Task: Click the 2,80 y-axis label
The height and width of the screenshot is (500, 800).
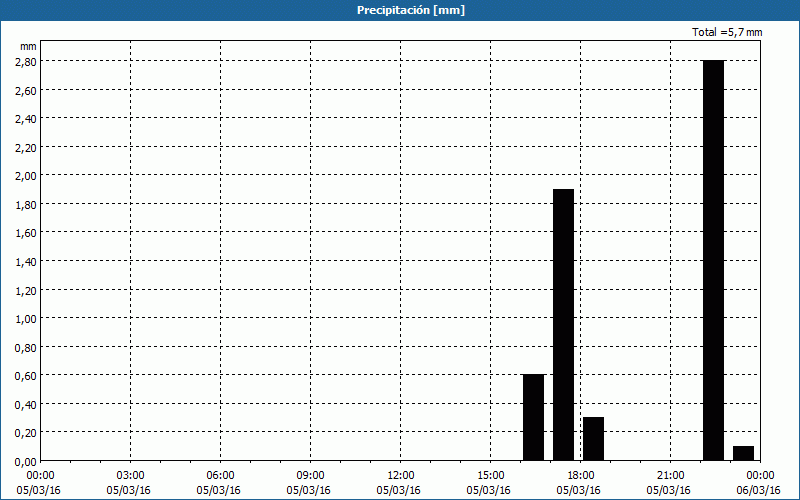Action: tap(28, 61)
